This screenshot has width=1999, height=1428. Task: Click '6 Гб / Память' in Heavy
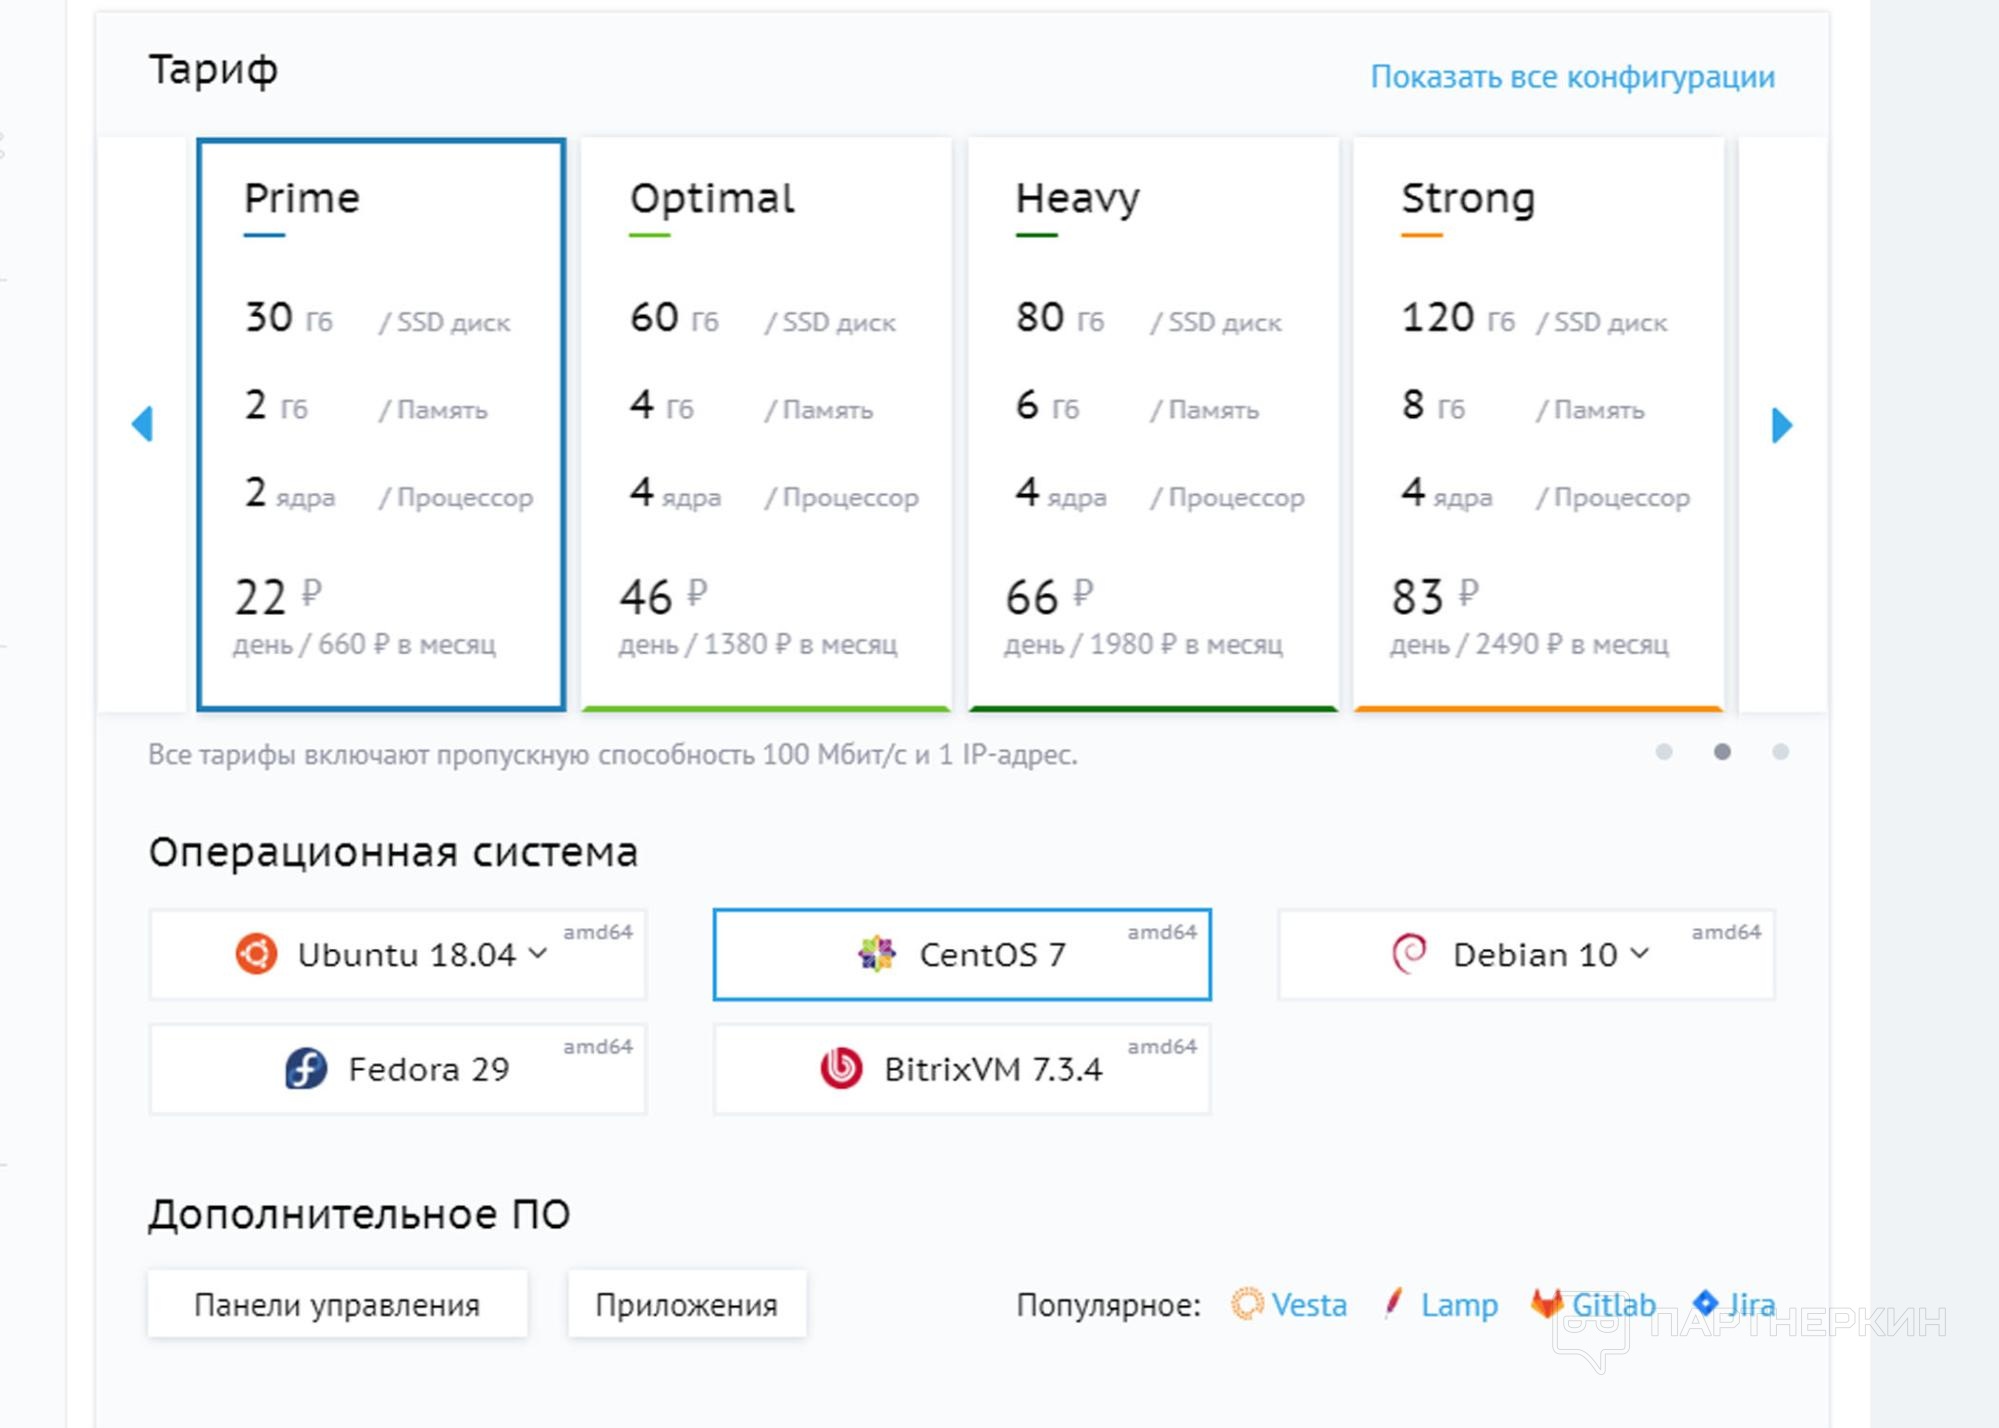coord(1137,405)
